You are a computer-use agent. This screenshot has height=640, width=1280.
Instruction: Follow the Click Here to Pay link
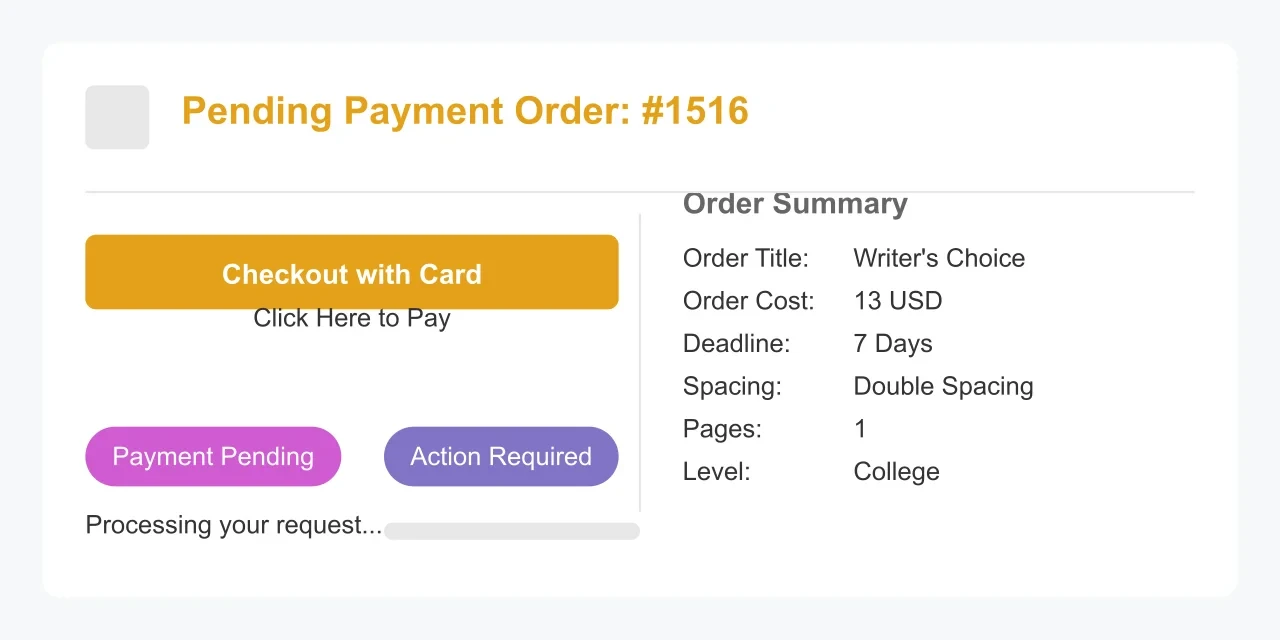pos(351,318)
